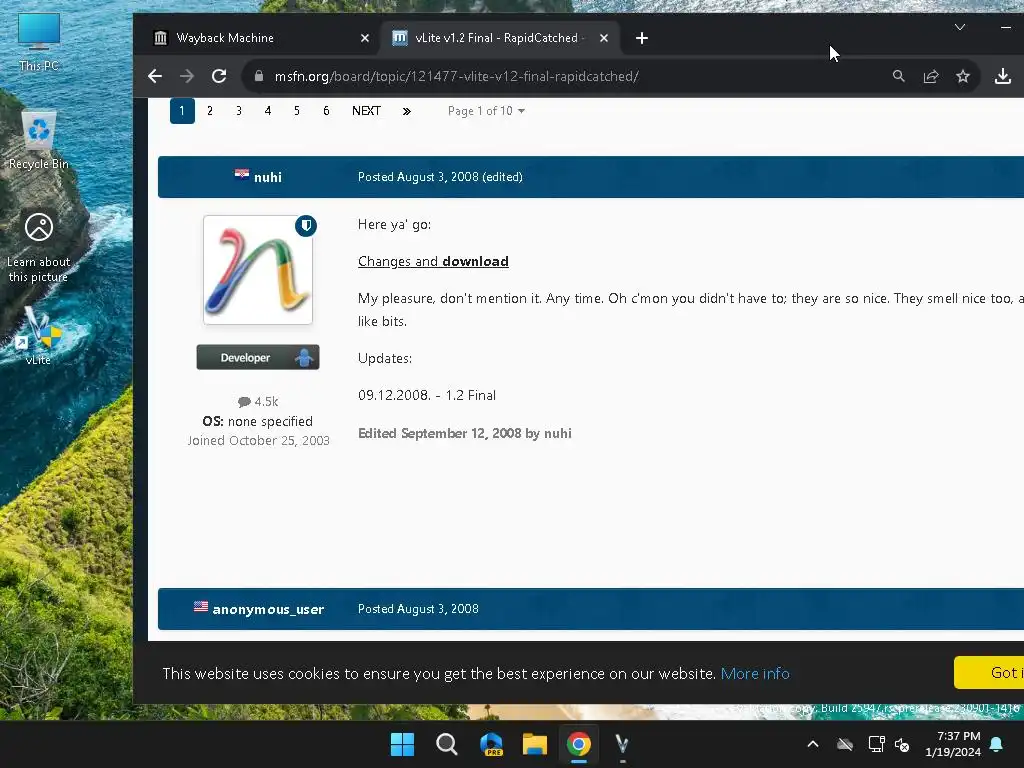This screenshot has width=1024, height=768.
Task: Click nuhi's country flag icon
Action: tap(242, 174)
